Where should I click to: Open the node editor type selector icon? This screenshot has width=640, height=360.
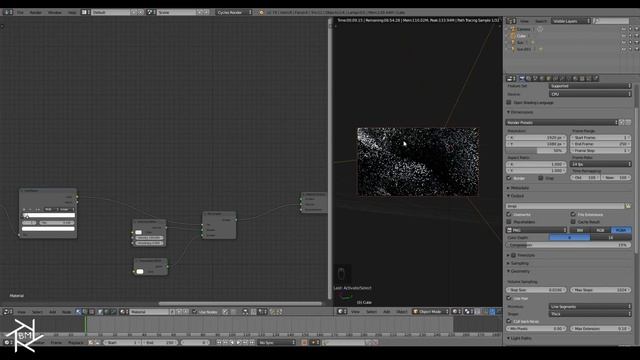(8, 312)
